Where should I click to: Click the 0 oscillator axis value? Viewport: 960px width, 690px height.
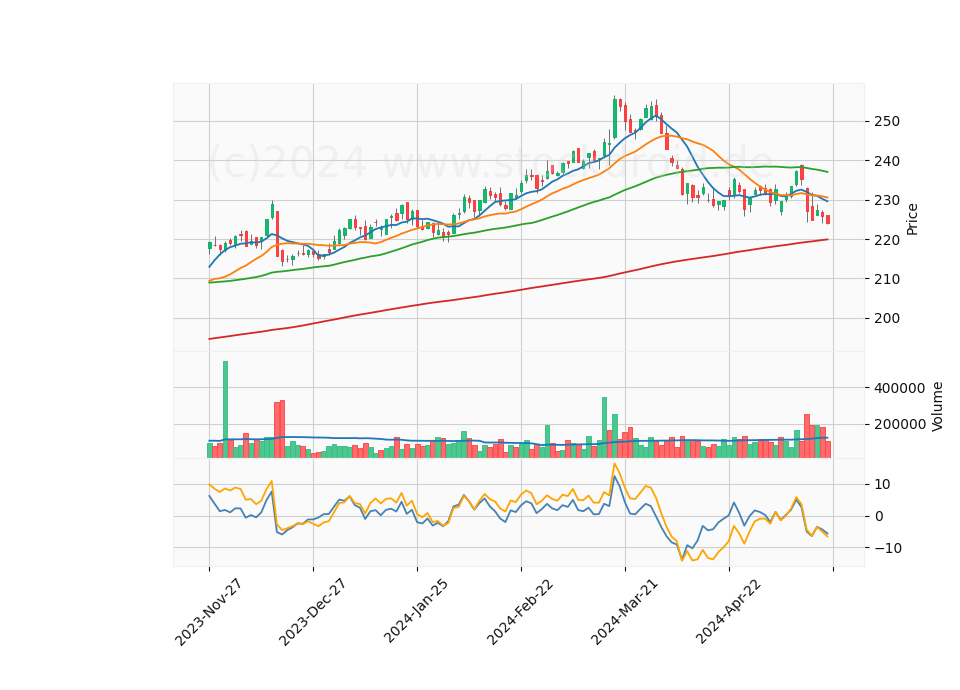point(879,516)
